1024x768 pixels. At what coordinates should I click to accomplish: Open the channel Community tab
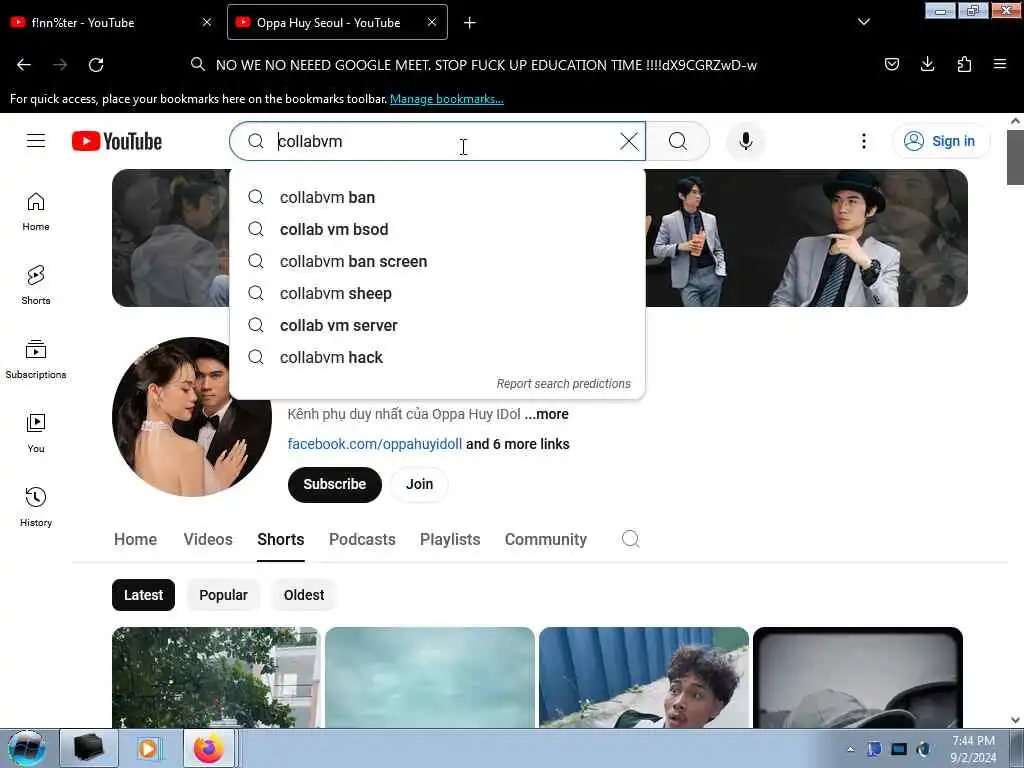click(x=546, y=539)
